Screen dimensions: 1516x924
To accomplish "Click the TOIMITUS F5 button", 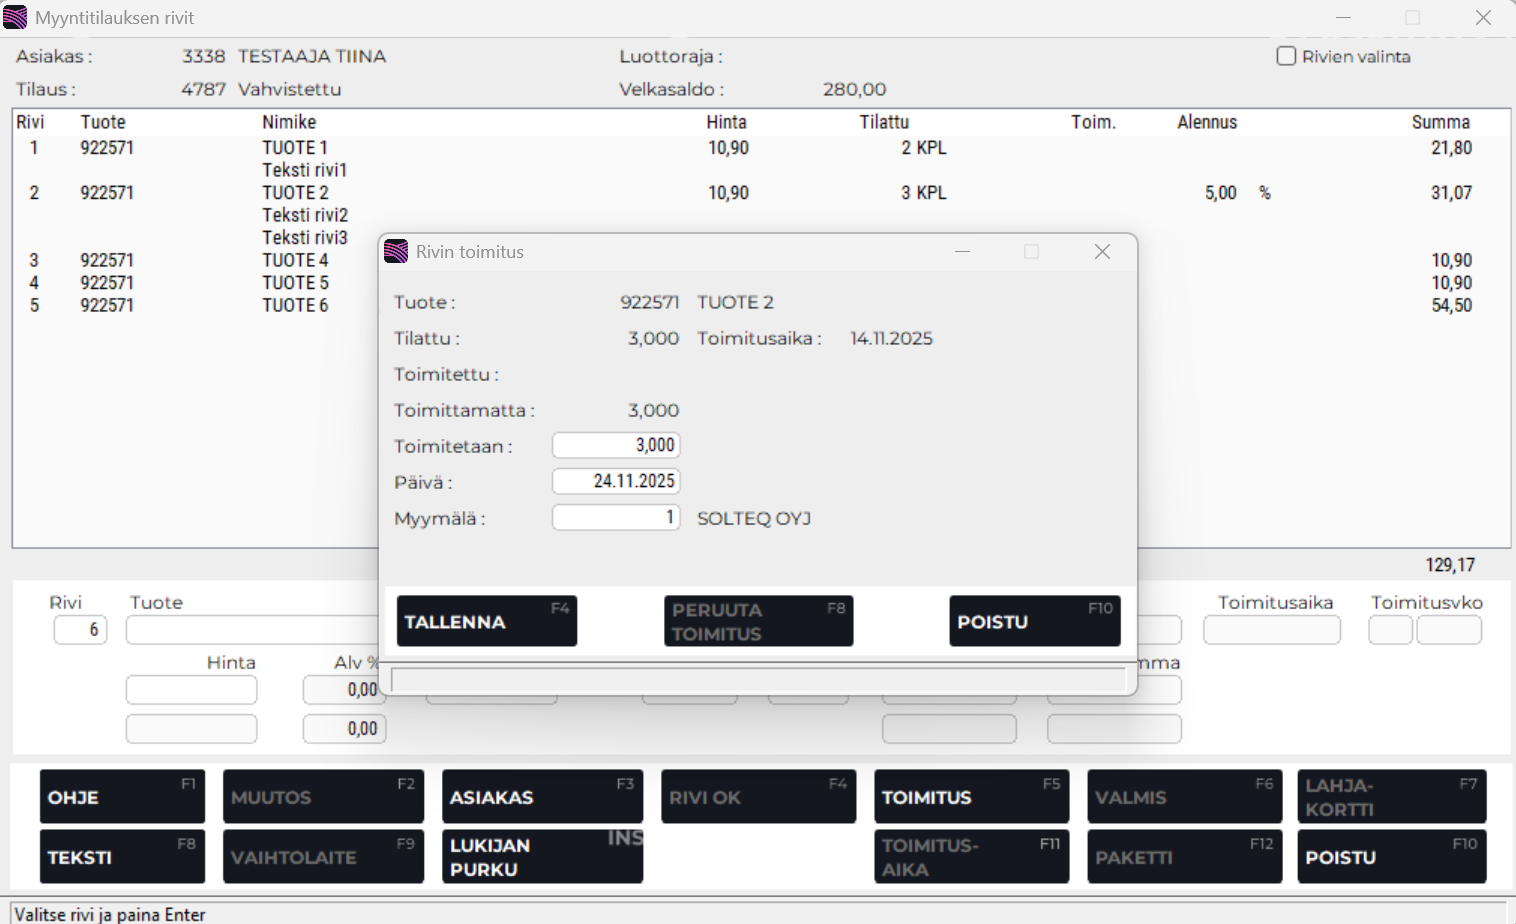I will tap(971, 797).
